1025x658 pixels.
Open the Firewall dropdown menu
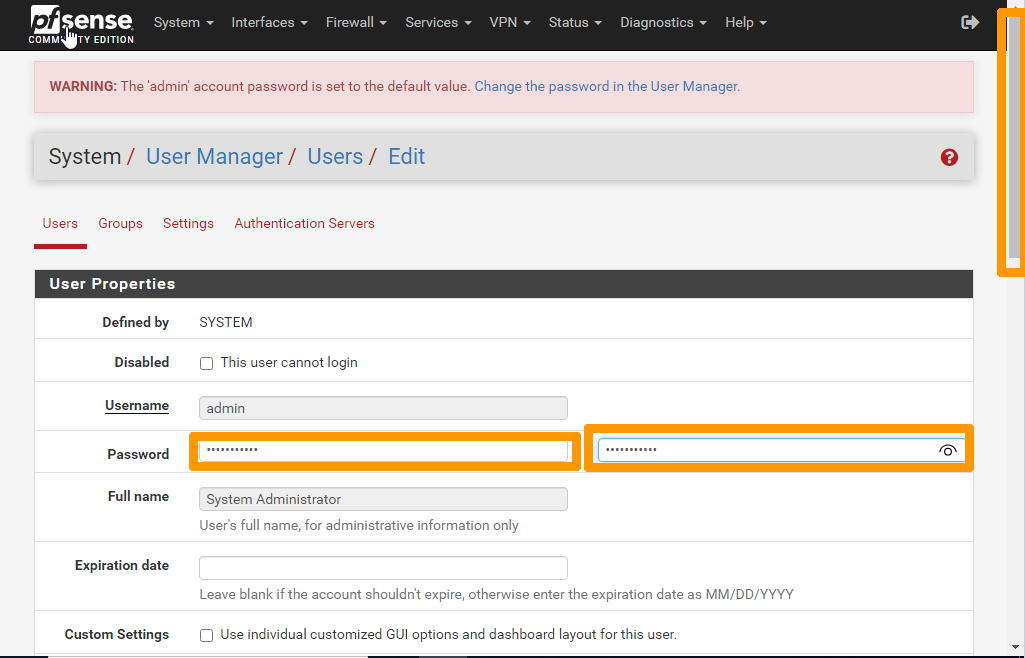(x=356, y=22)
